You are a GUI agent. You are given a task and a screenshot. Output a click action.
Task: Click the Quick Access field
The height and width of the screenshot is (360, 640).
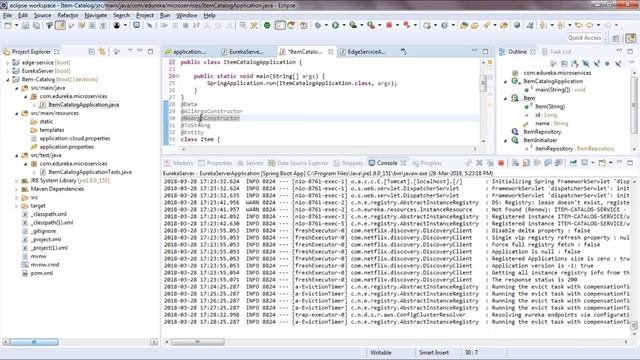pos(584,38)
